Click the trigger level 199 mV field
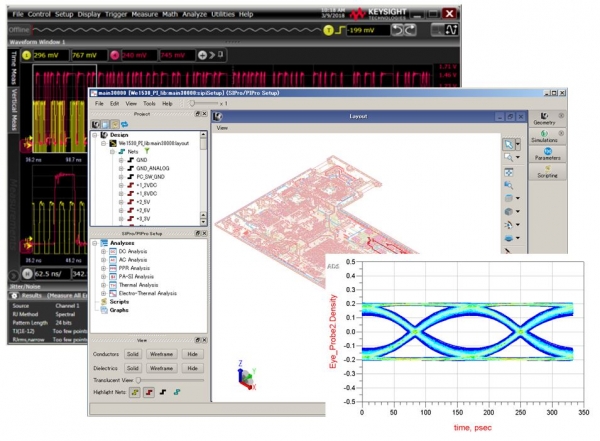Screen dimensions: 600x441 click(367, 32)
